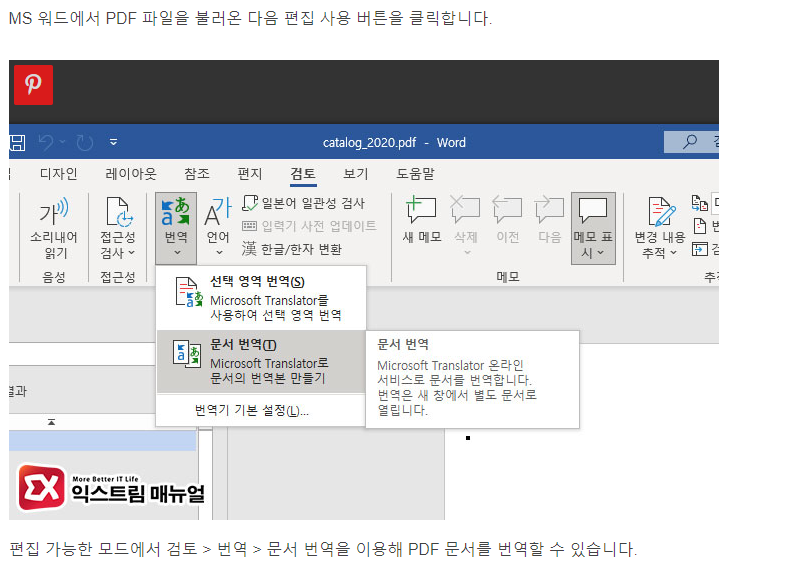Click the 번역 translate icon
Viewport: 797px width, 586px height.
pos(176,211)
